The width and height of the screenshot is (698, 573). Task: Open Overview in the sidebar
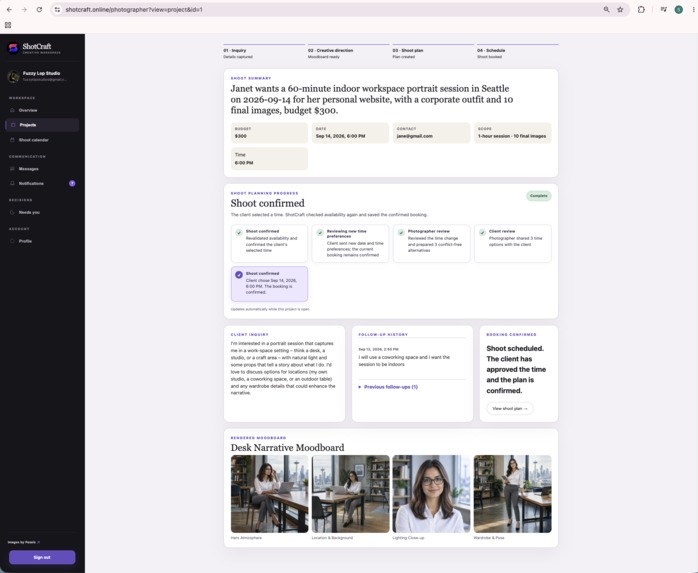point(42,110)
